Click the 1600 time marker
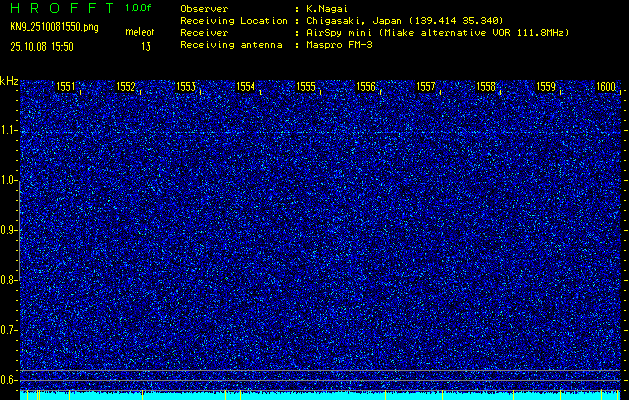 click(606, 87)
